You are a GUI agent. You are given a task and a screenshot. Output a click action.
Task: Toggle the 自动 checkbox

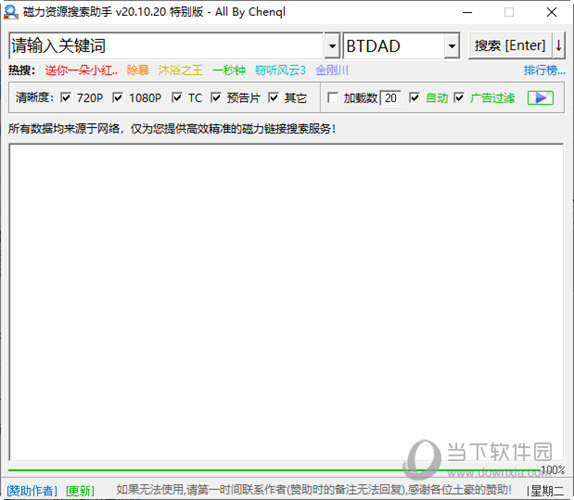414,98
